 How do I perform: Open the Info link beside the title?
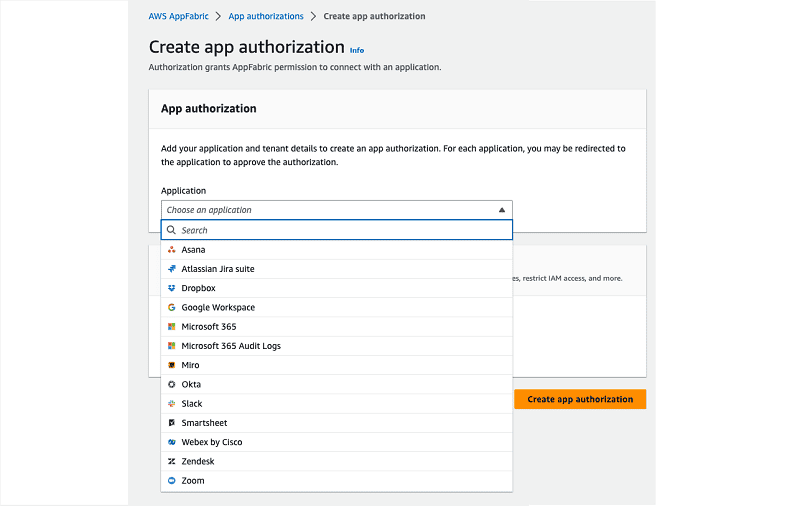click(357, 50)
